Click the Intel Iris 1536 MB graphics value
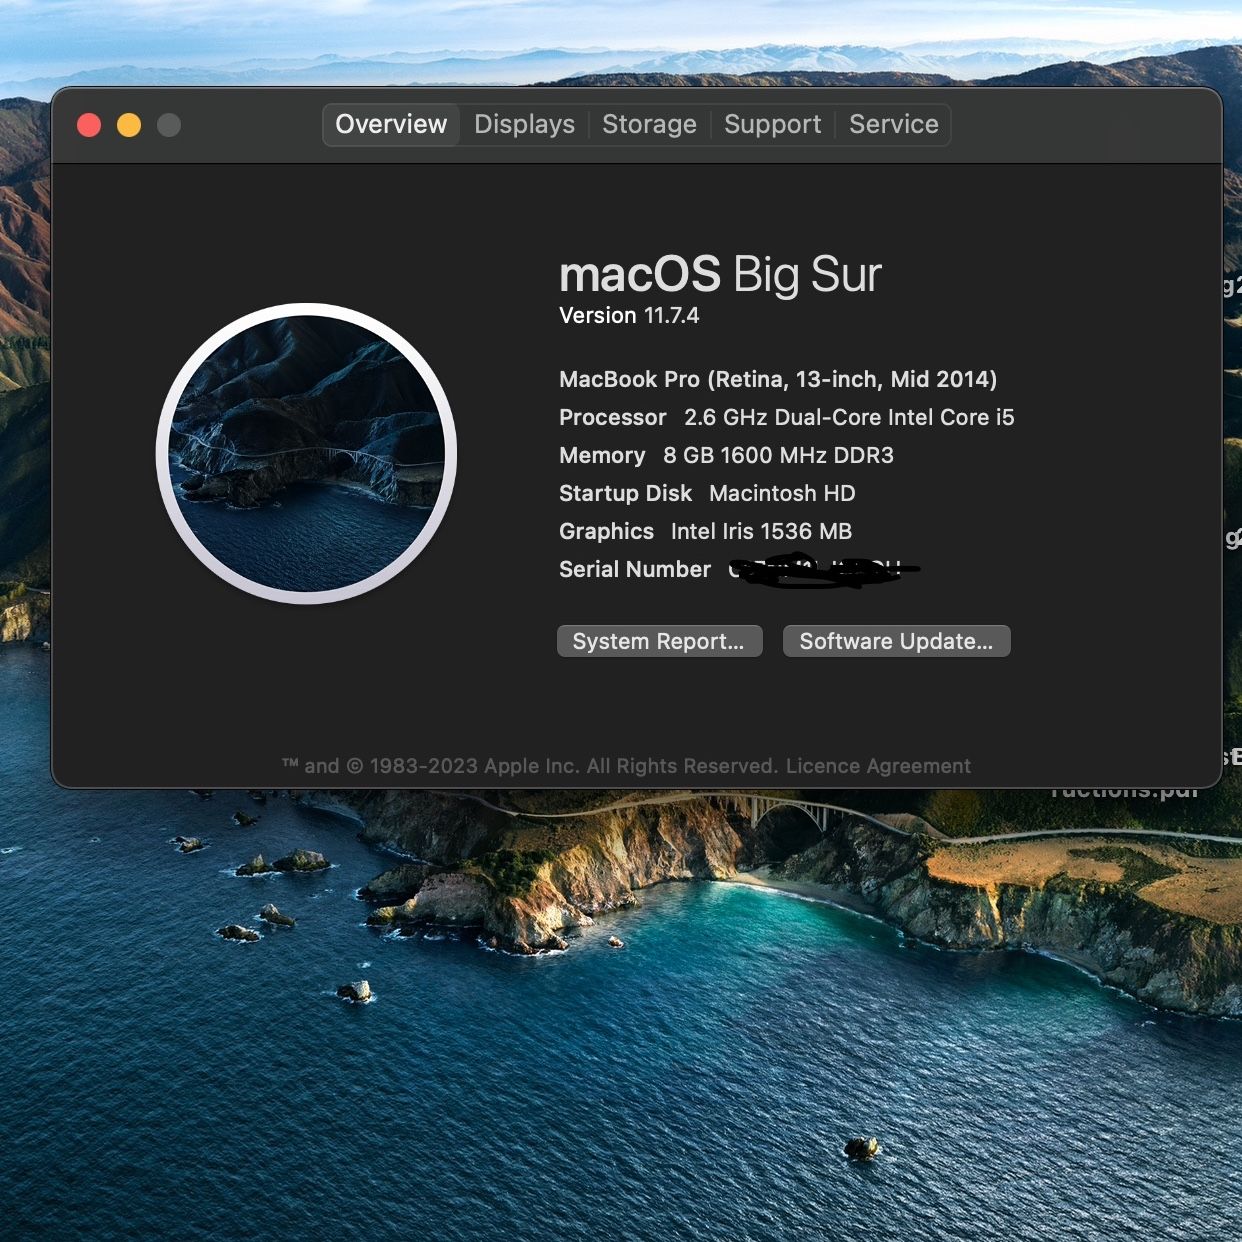 click(x=761, y=531)
